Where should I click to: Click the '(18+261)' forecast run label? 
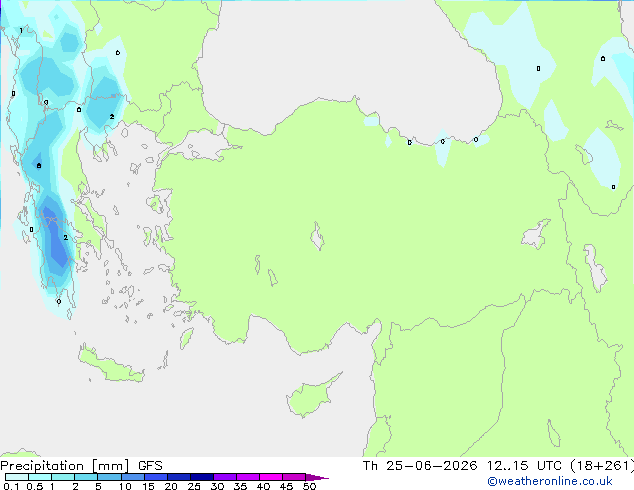tap(602, 466)
